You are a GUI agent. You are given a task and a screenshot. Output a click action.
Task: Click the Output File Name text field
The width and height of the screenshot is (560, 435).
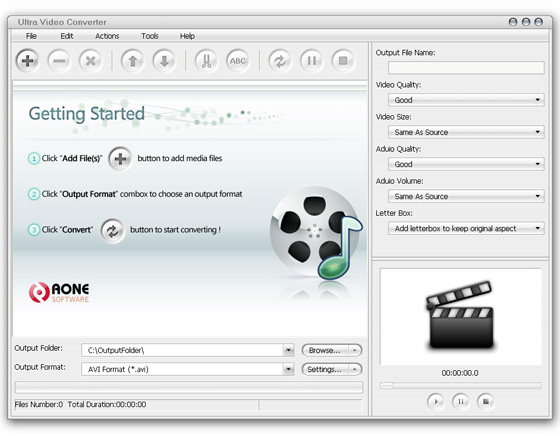pos(466,68)
